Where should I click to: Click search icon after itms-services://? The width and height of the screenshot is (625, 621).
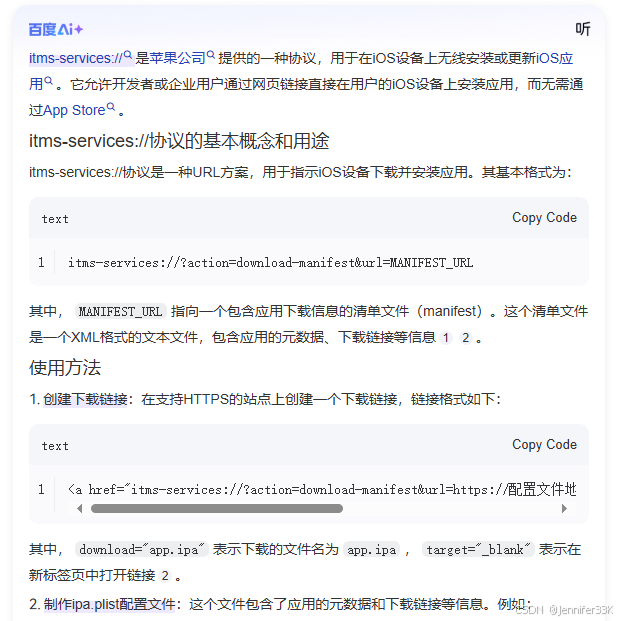point(128,55)
